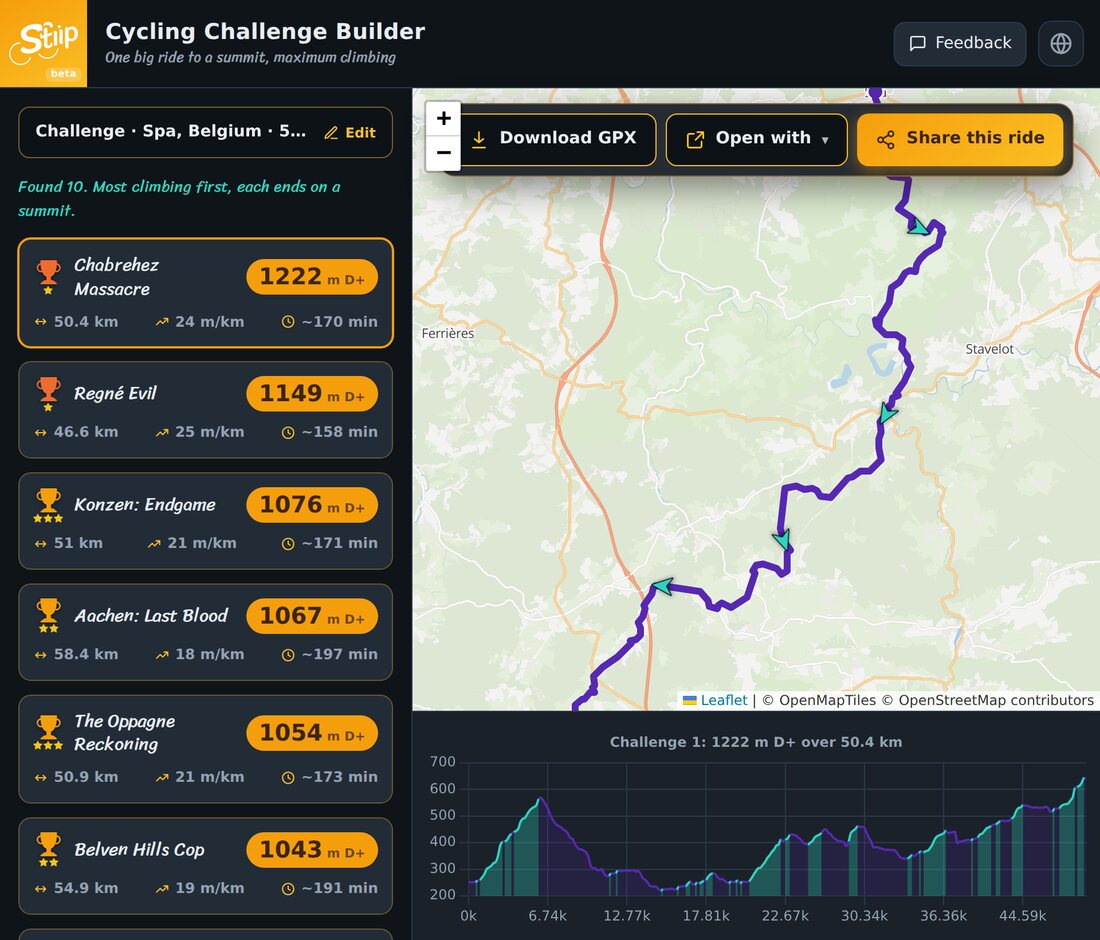
Task: Click the gradient icon beside 18 m/km
Action: click(162, 654)
